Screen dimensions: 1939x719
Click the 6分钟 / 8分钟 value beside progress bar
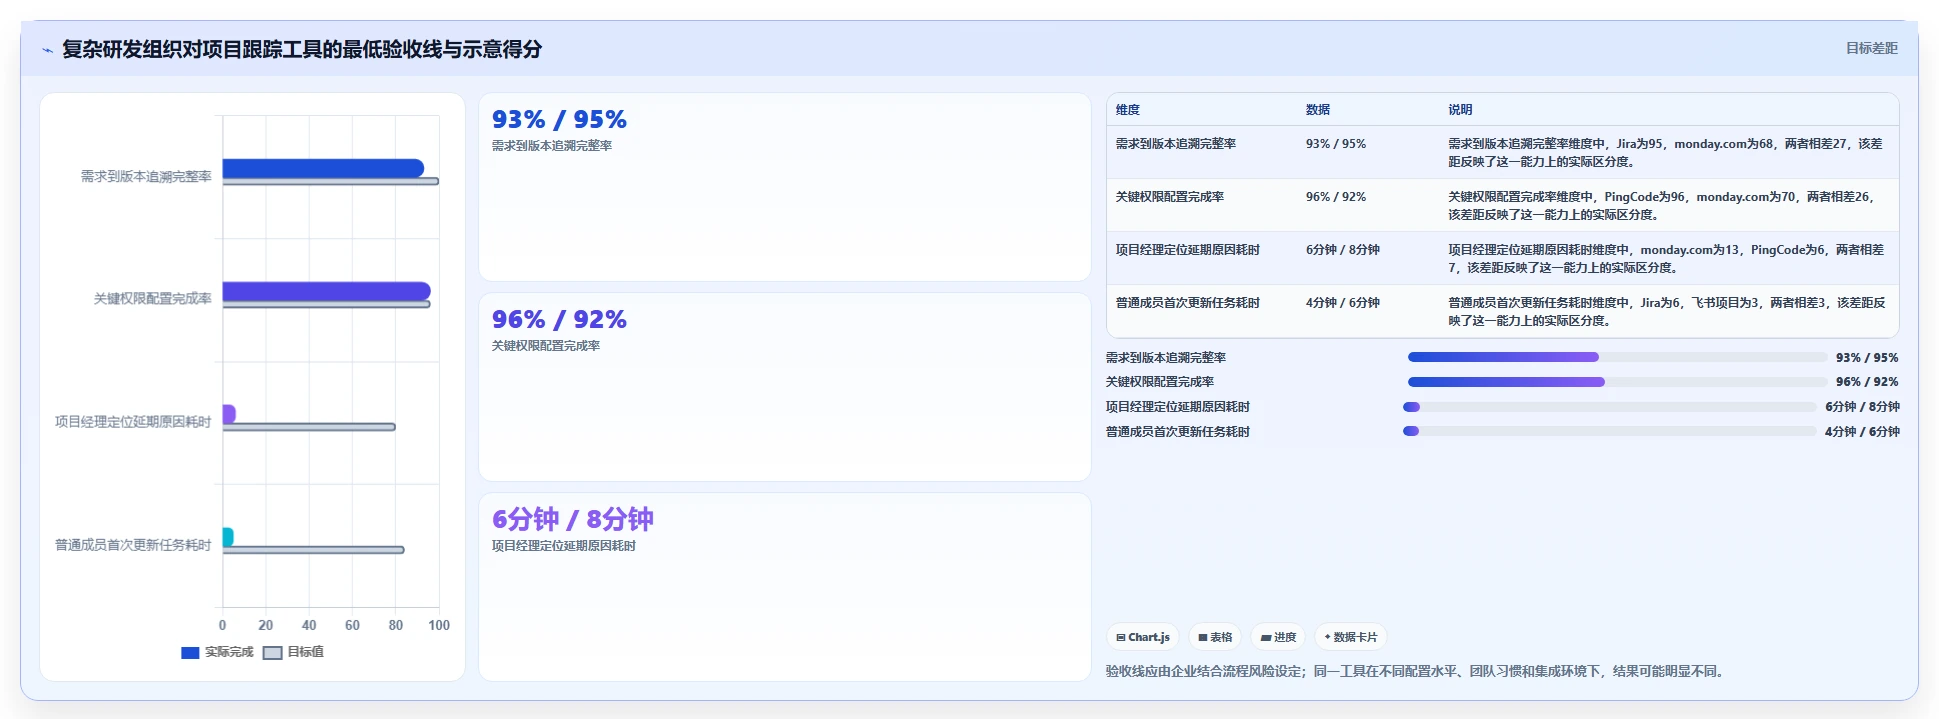click(x=1862, y=407)
